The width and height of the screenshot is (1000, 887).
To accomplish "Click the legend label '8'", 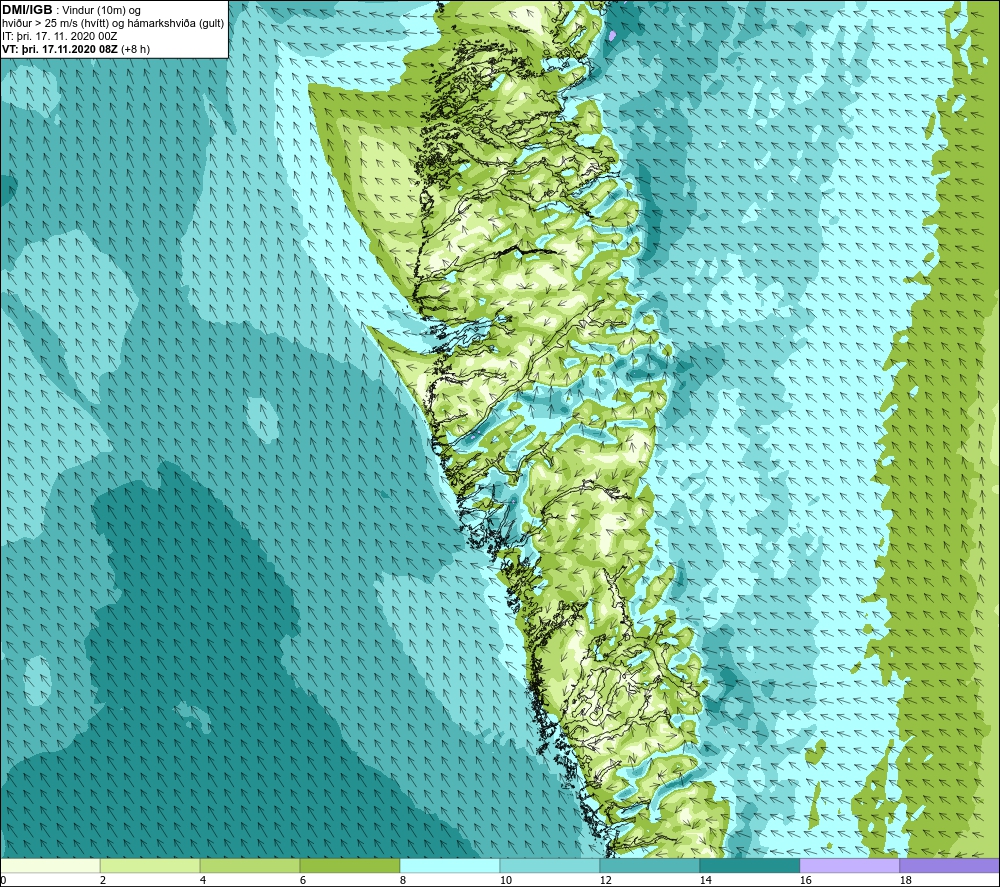I will [x=403, y=880].
